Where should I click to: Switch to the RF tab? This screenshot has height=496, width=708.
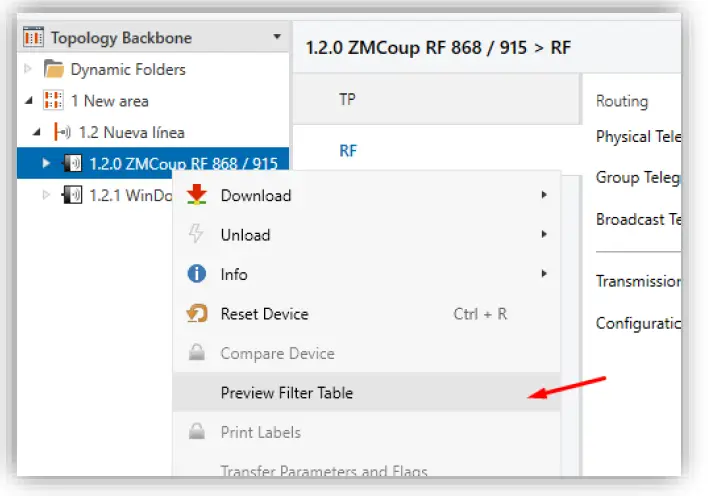tap(348, 151)
